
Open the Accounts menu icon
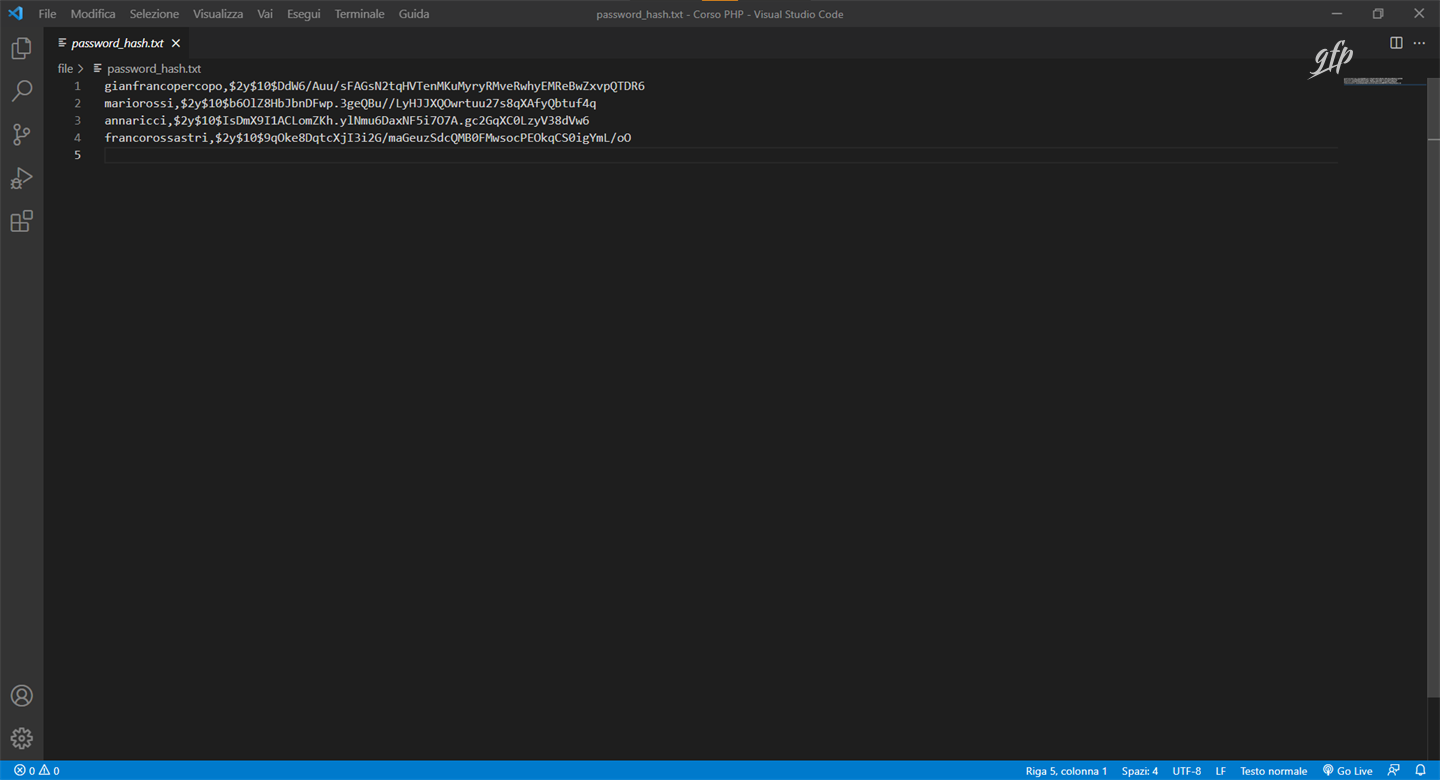click(x=21, y=696)
